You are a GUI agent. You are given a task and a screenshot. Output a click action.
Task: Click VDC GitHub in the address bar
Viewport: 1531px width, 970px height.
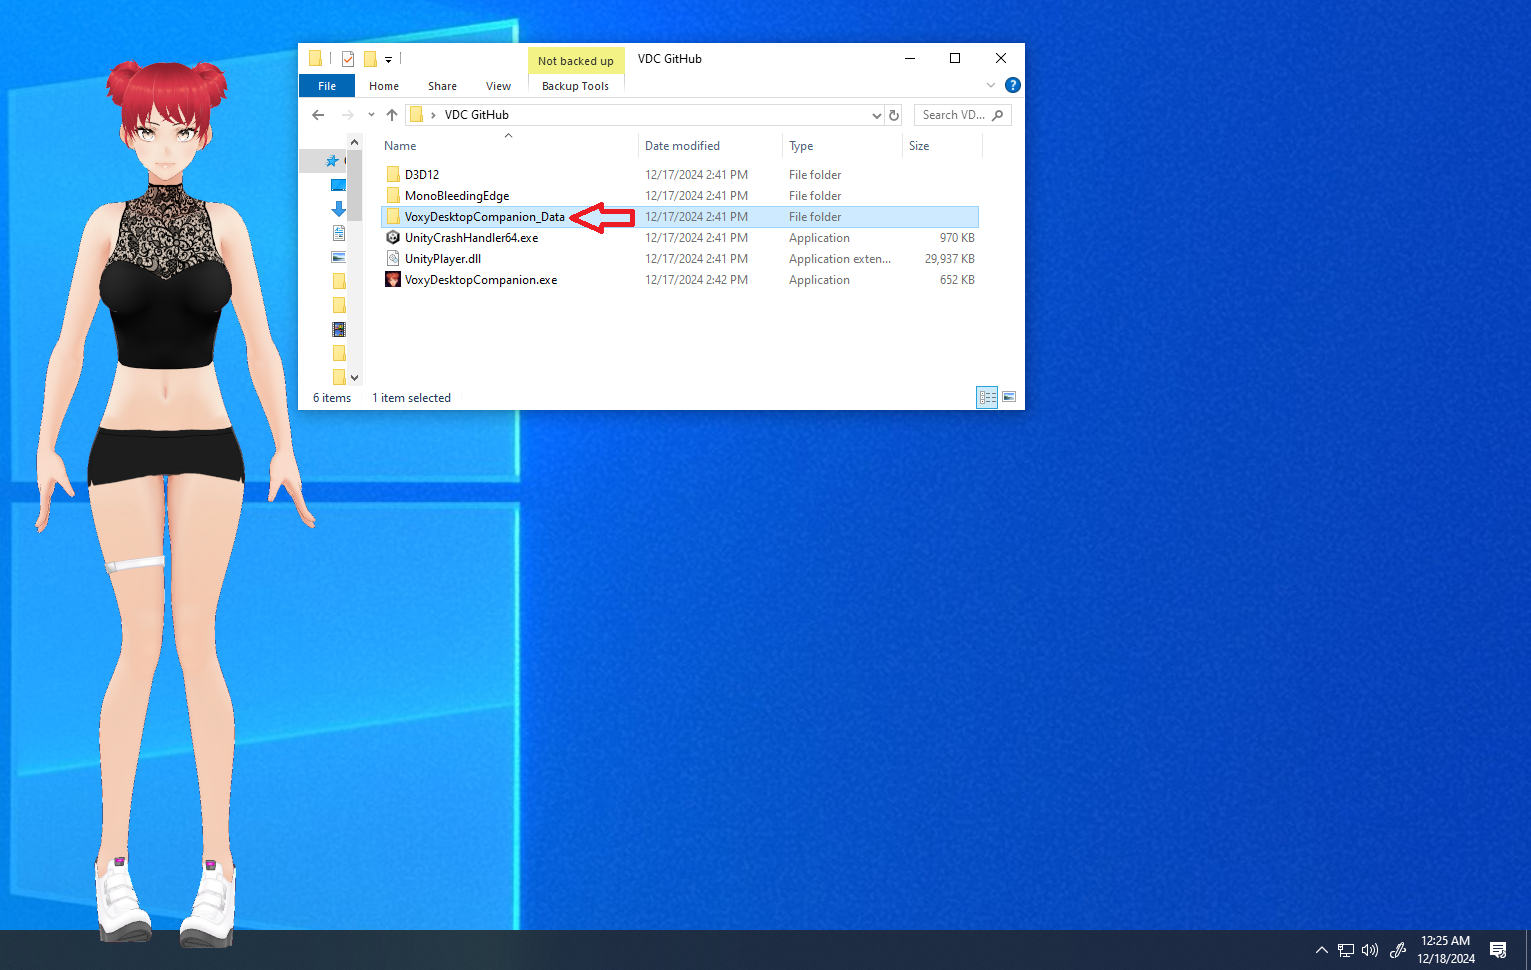[x=477, y=115]
